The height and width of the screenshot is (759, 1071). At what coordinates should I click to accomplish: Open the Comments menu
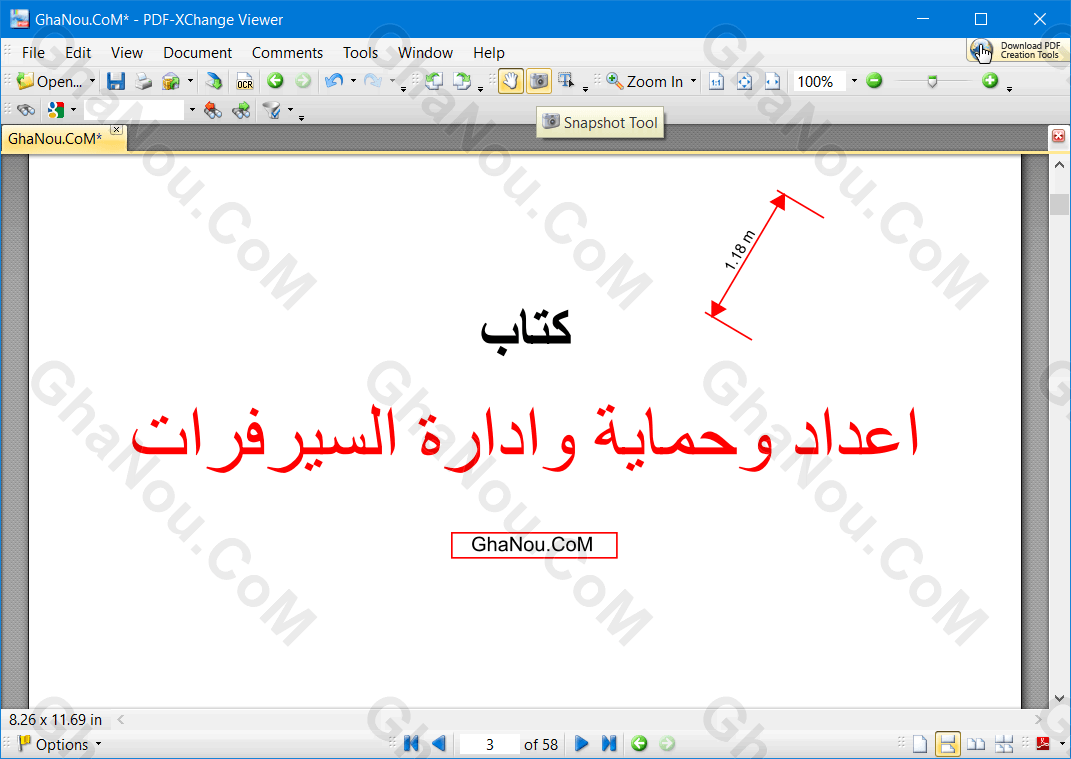(287, 53)
